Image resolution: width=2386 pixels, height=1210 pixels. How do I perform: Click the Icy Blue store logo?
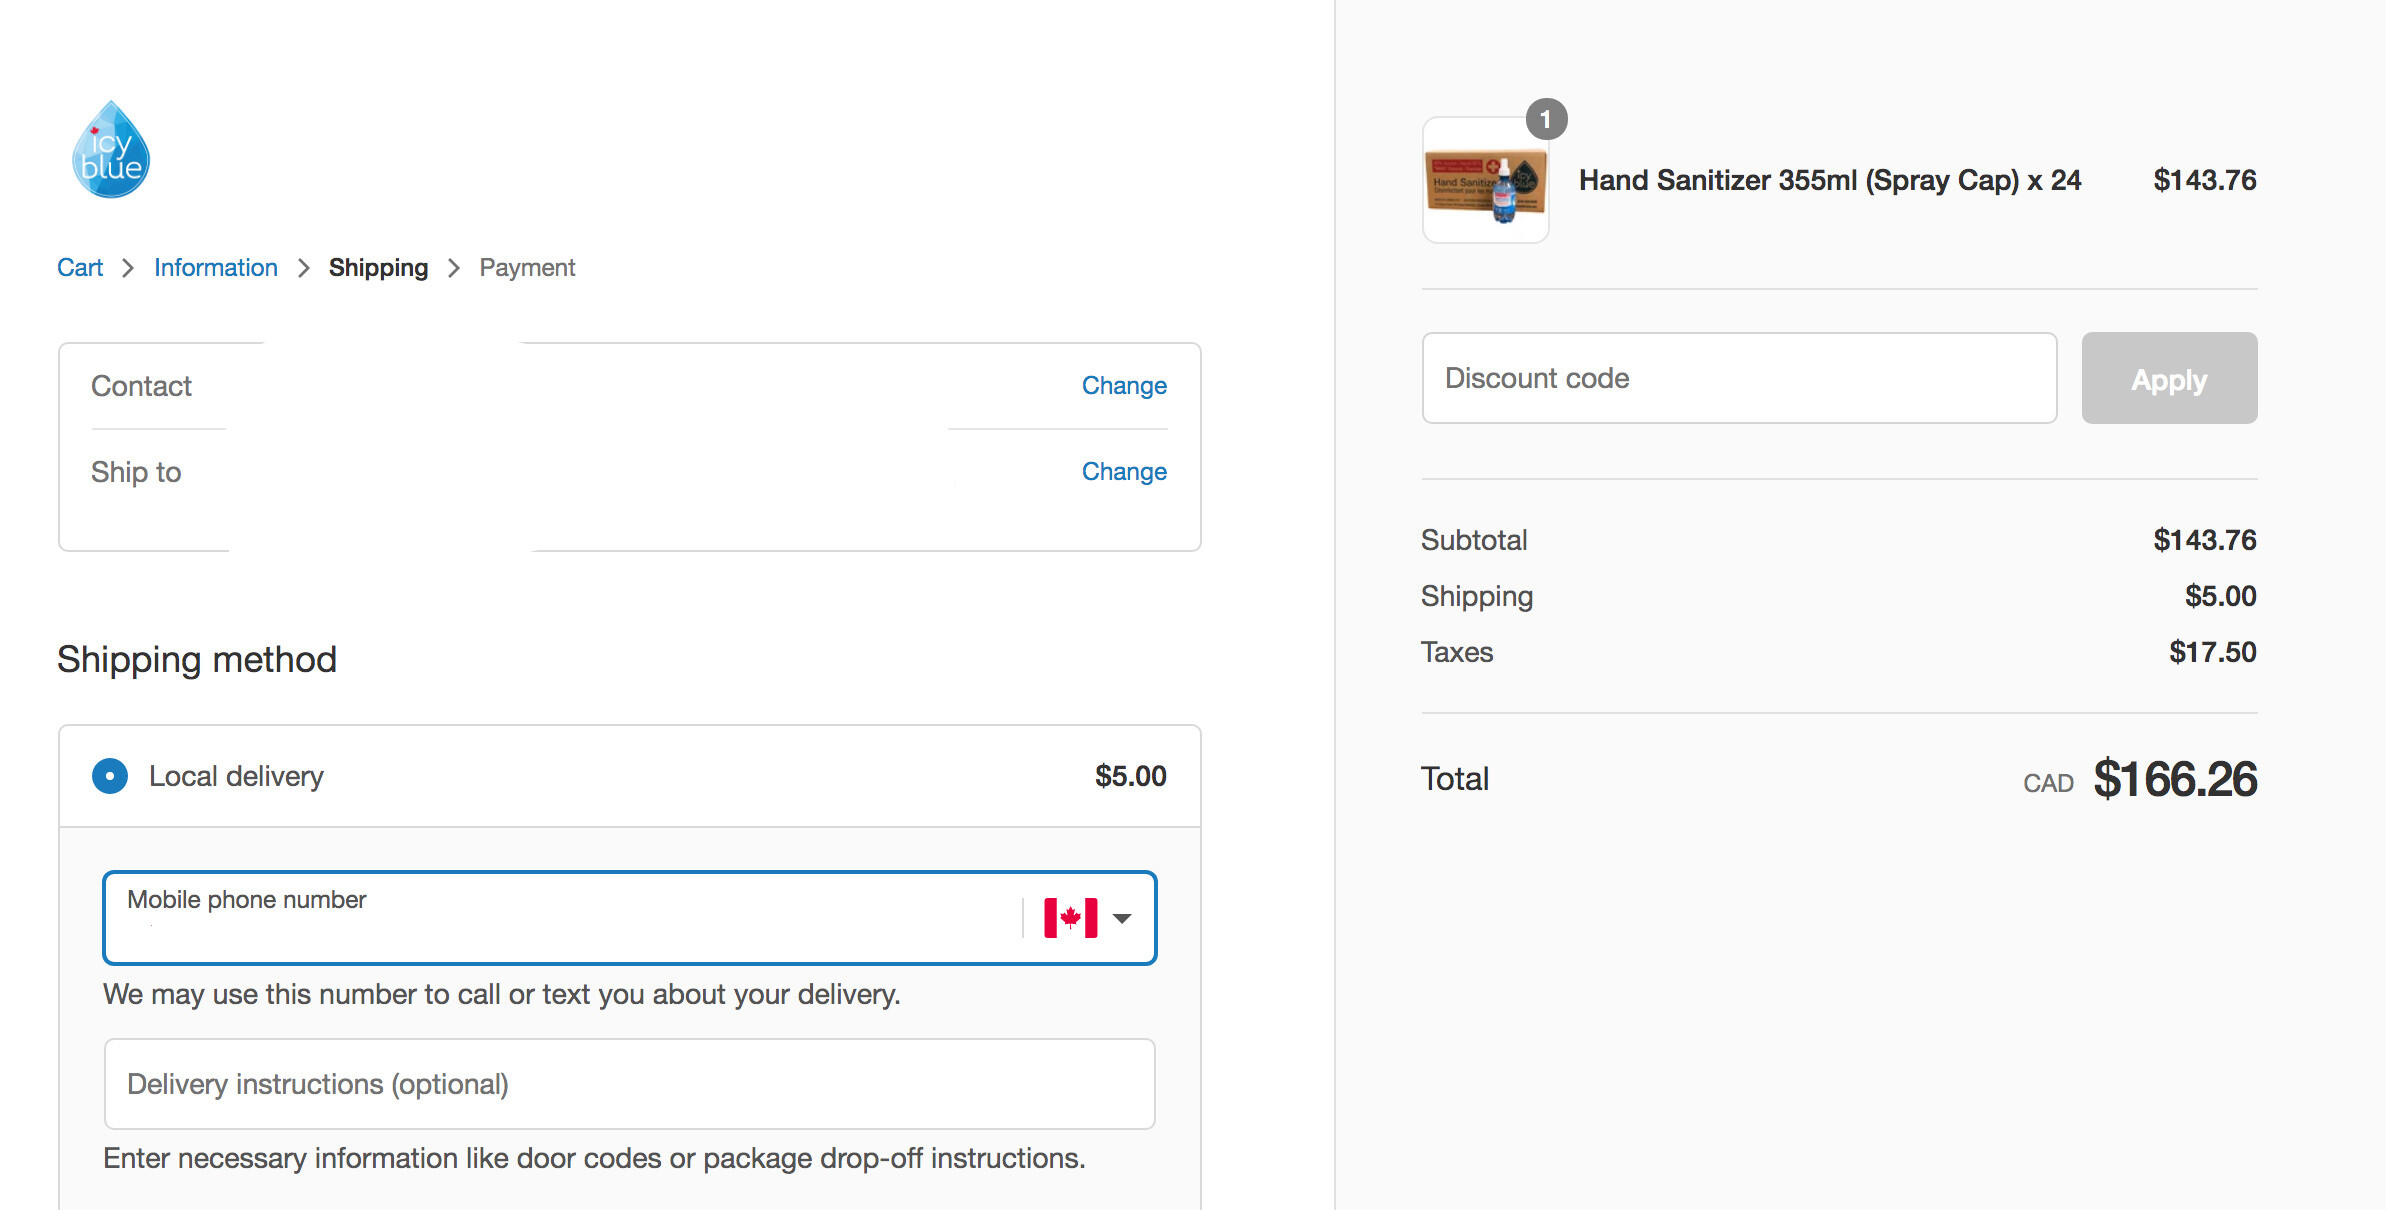click(111, 150)
